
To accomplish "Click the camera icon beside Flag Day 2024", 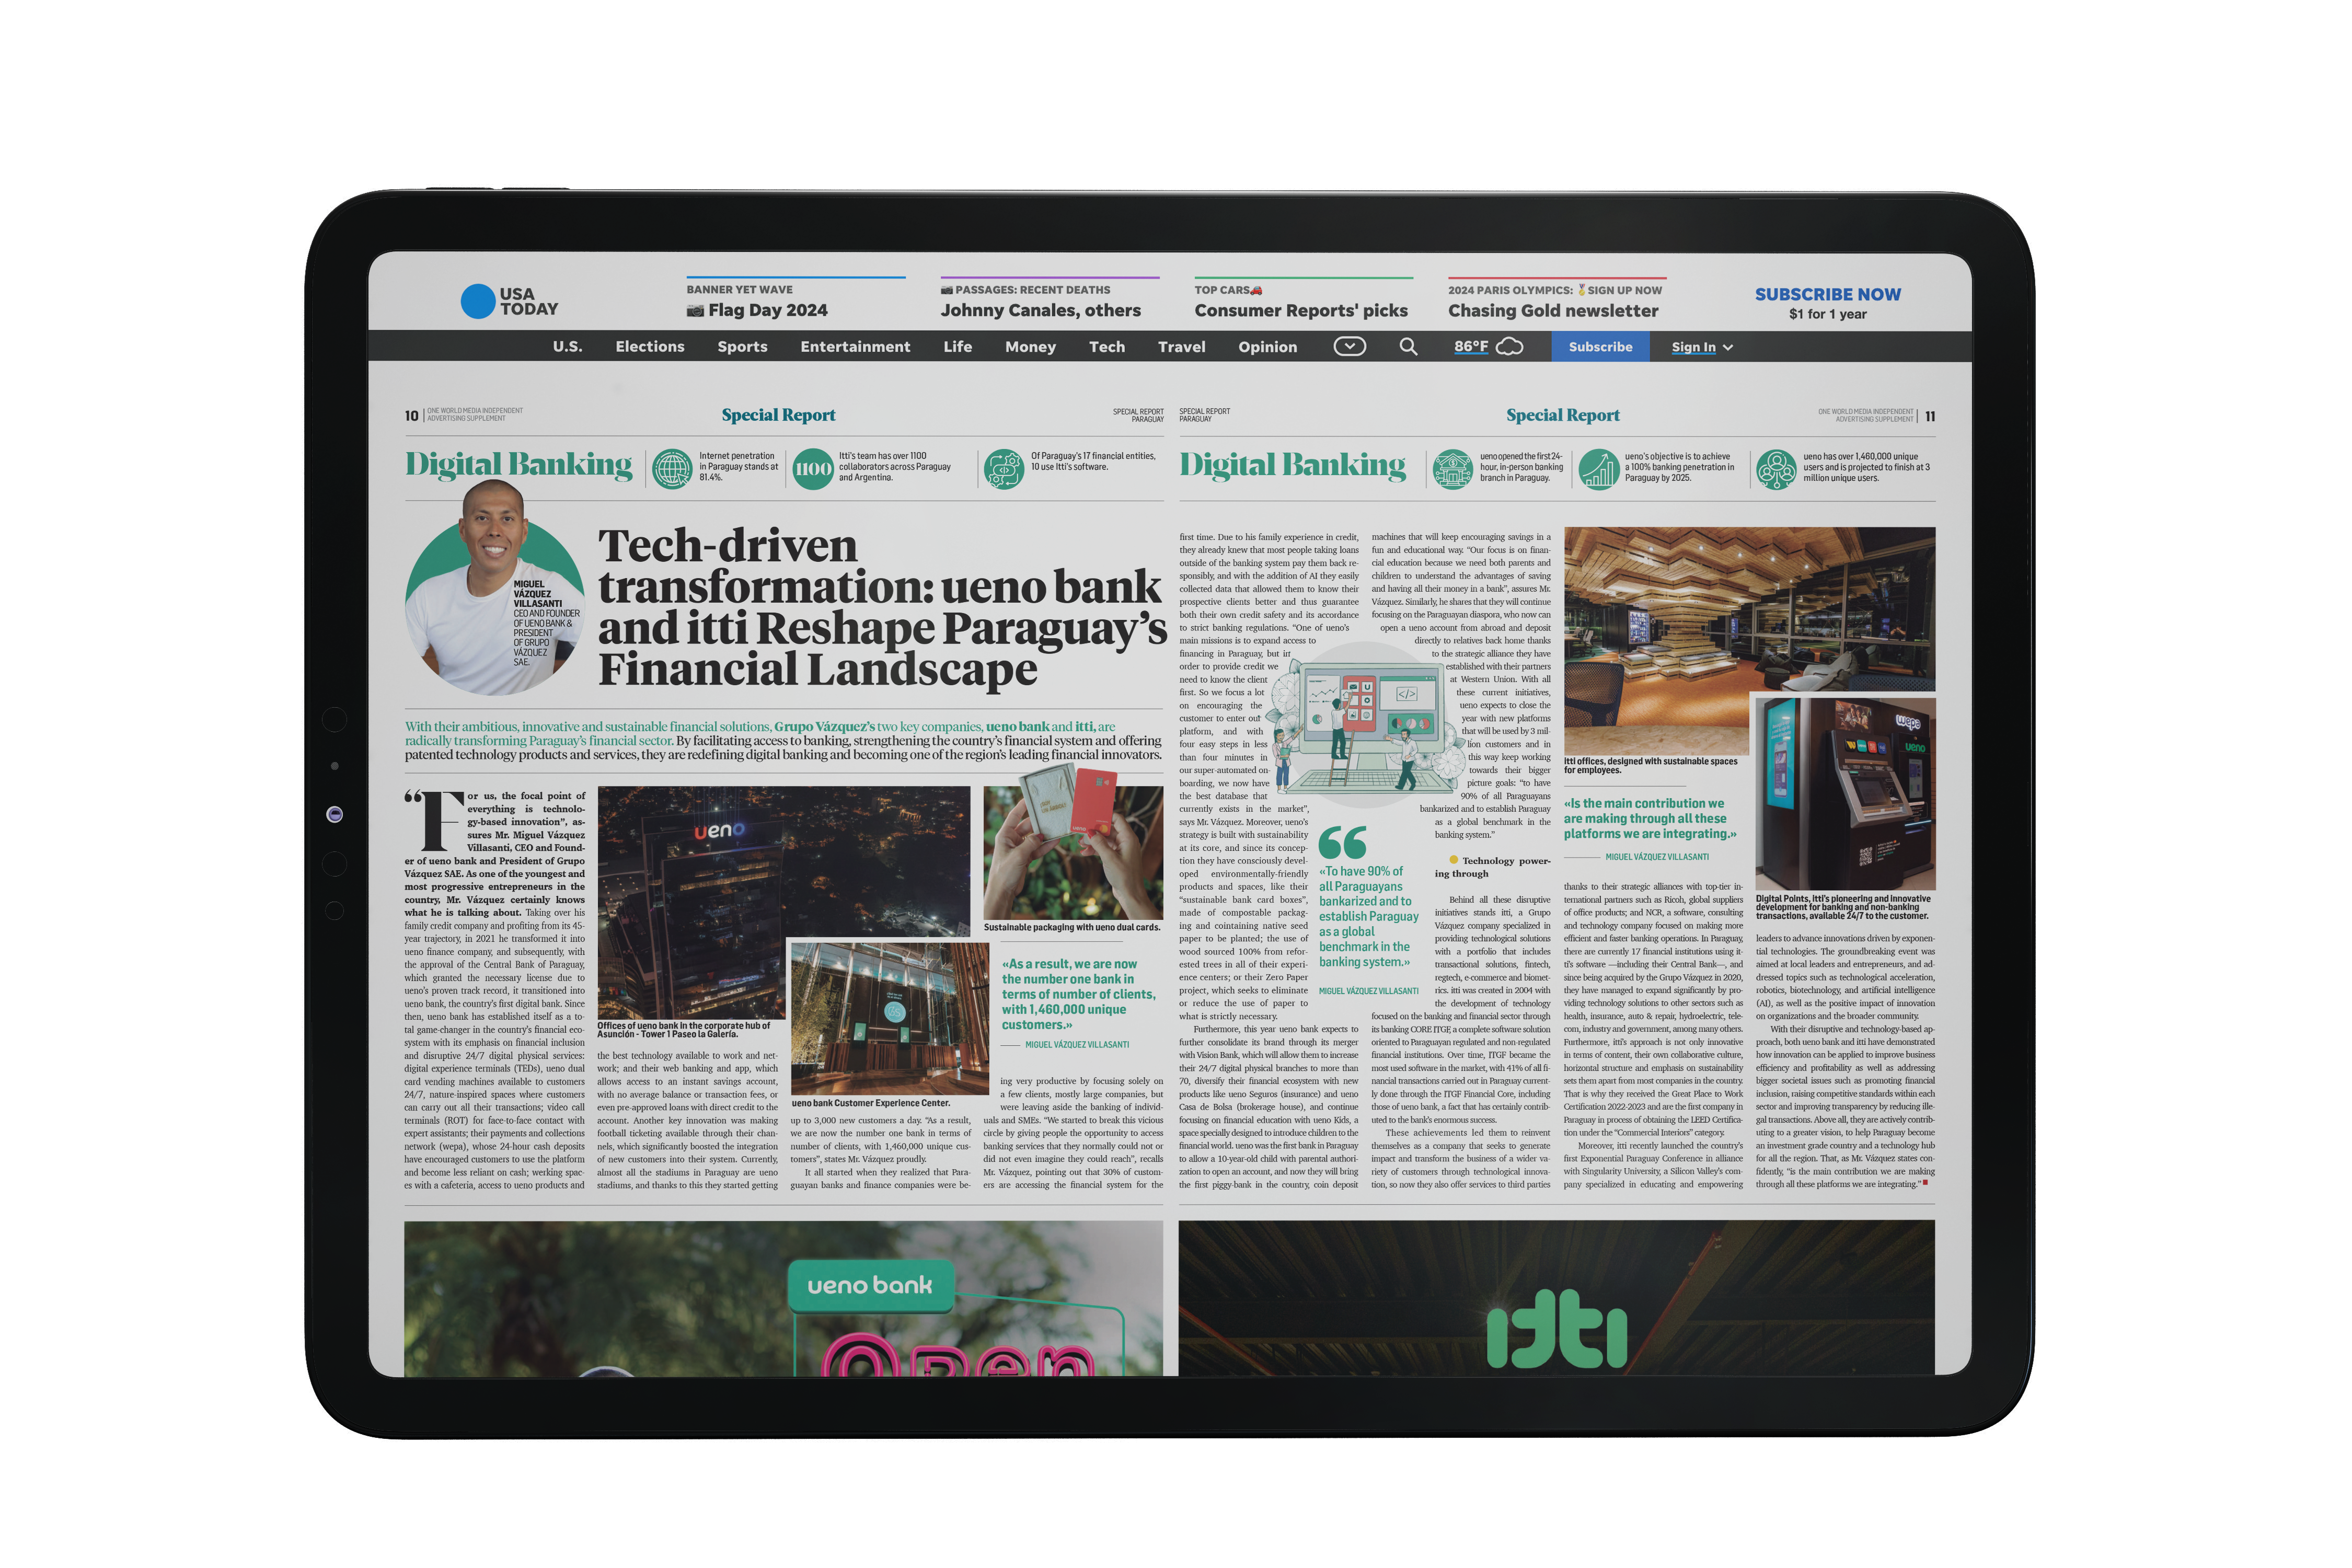I will (695, 310).
